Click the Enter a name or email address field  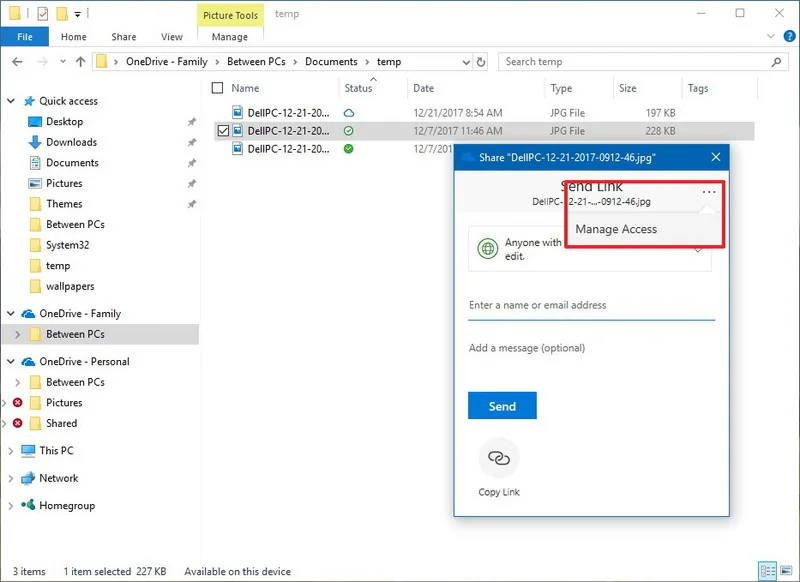(591, 306)
